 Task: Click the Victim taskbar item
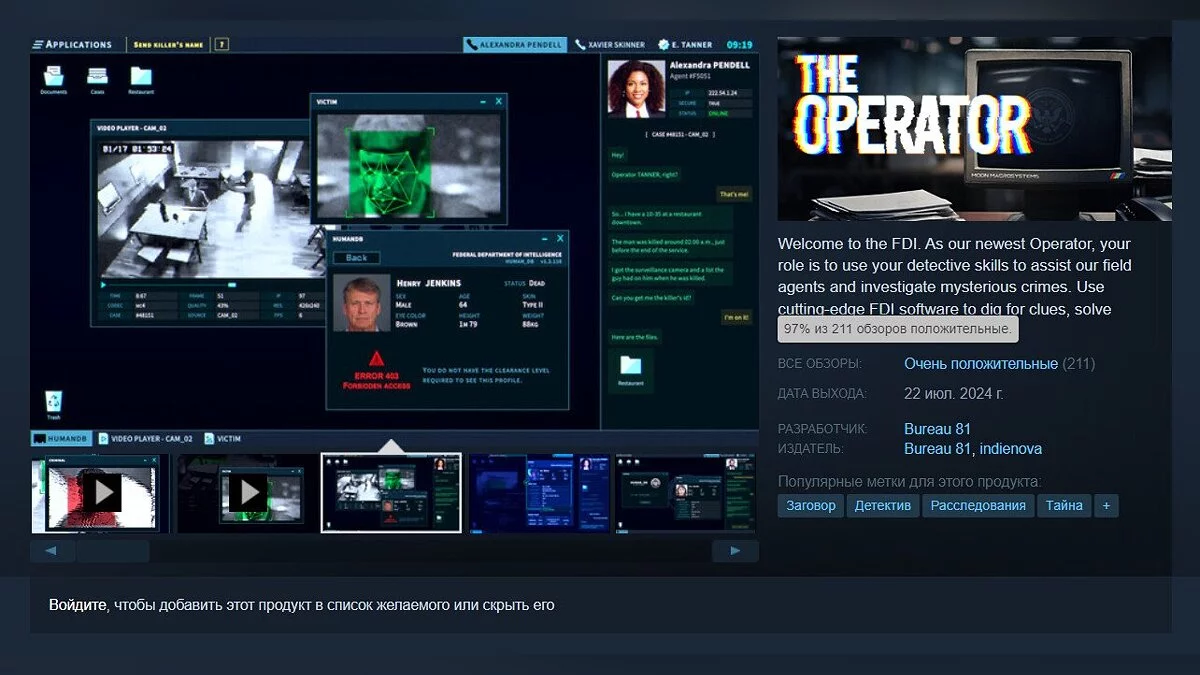click(x=223, y=438)
